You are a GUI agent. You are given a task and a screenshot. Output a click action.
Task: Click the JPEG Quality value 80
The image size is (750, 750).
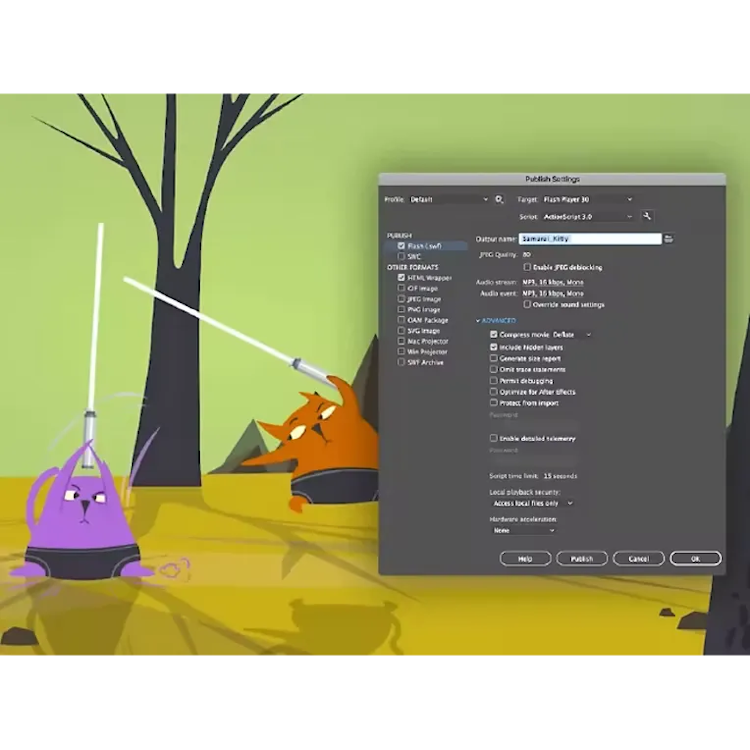[x=527, y=254]
